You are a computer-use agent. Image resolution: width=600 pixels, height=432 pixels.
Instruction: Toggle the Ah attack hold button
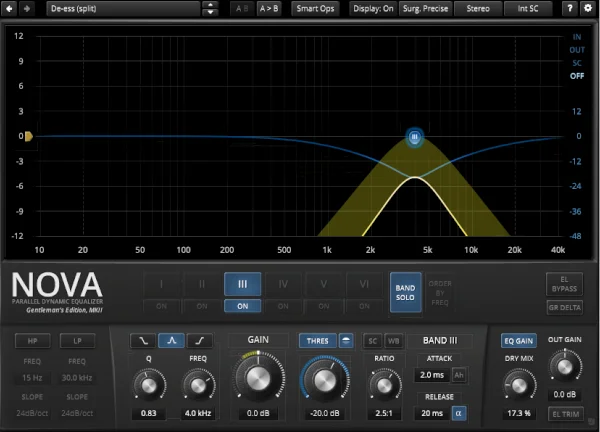pos(459,375)
